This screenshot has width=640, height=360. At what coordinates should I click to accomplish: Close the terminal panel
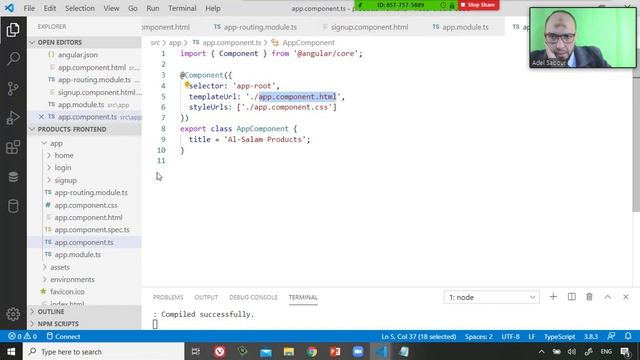coord(625,297)
